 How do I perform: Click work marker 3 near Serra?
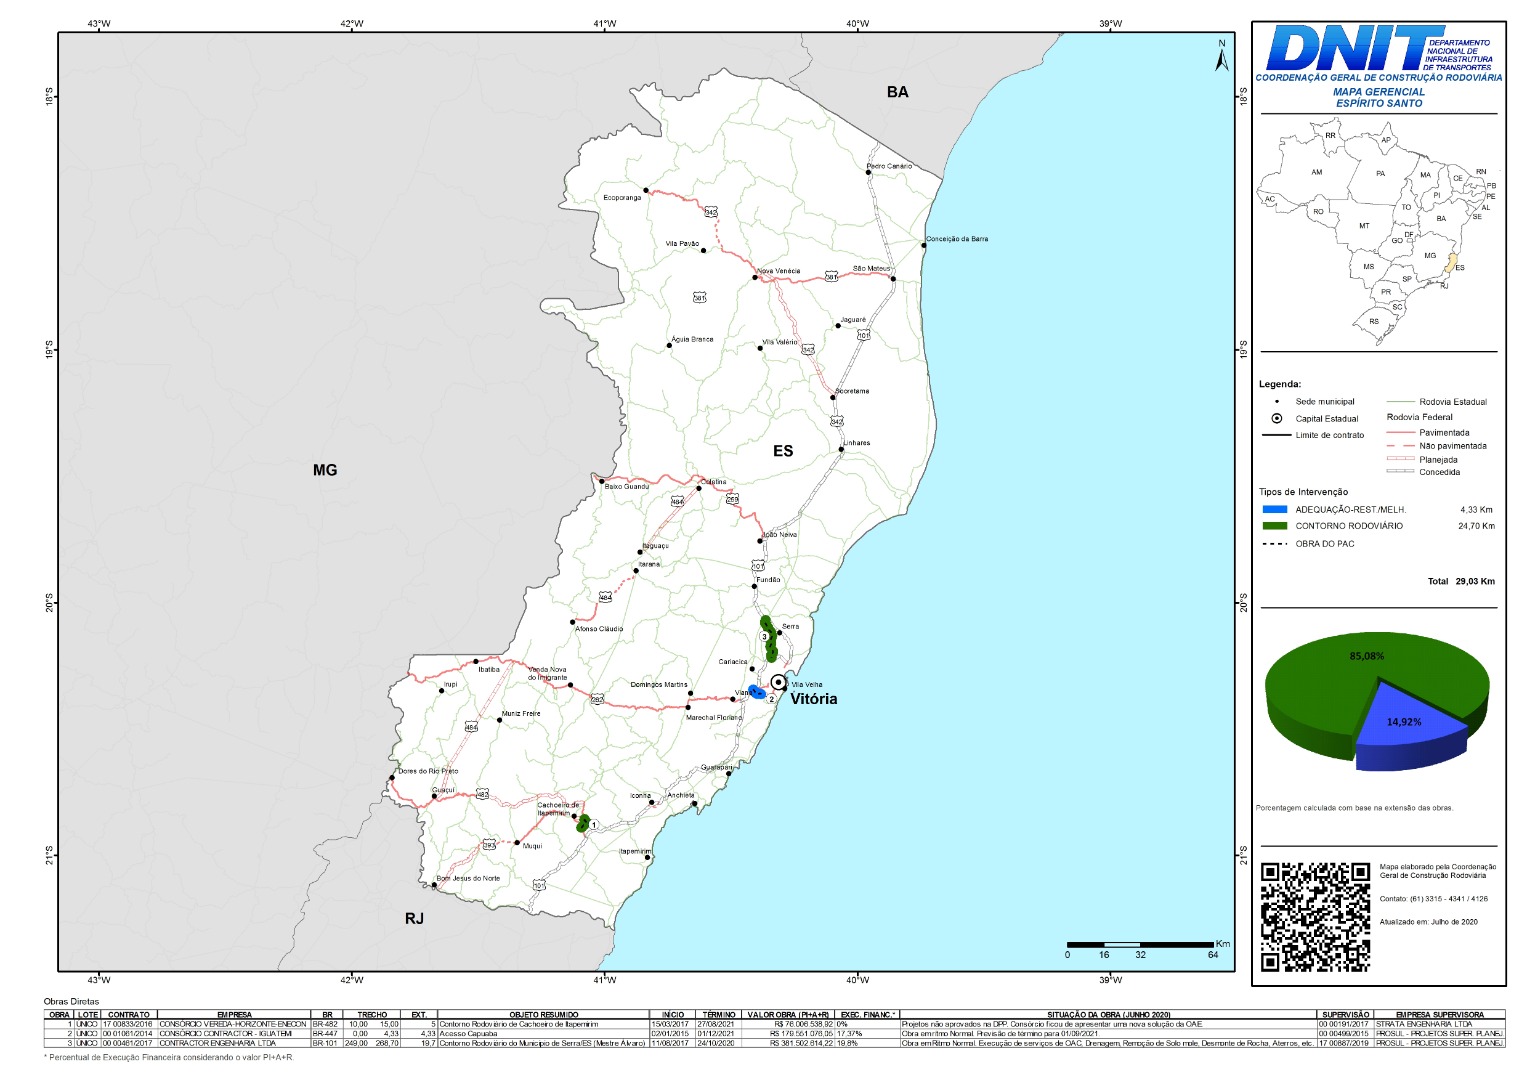(x=764, y=636)
